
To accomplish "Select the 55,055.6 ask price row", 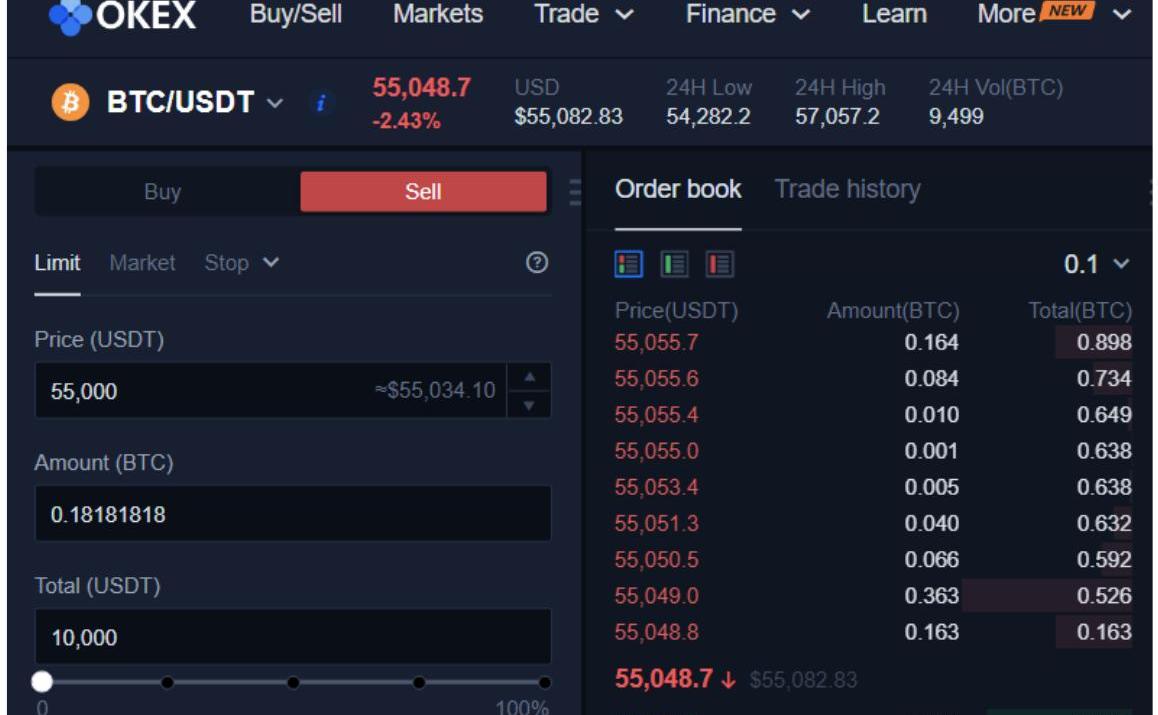I will pyautogui.click(x=873, y=379).
